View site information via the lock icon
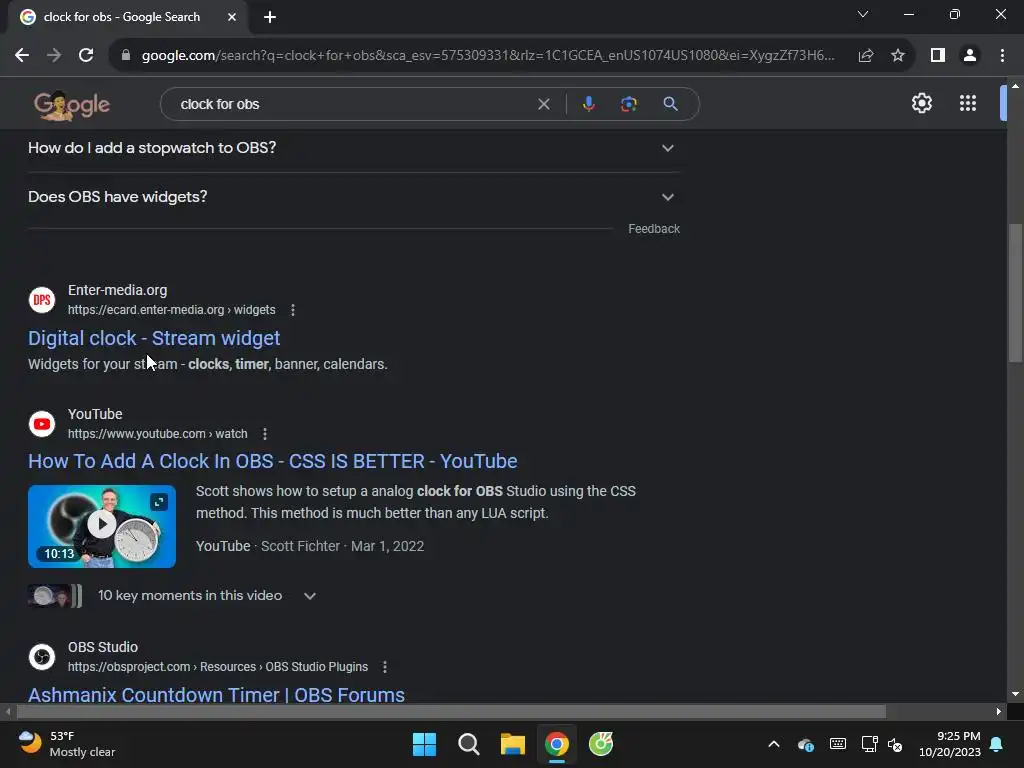The image size is (1024, 768). (126, 56)
